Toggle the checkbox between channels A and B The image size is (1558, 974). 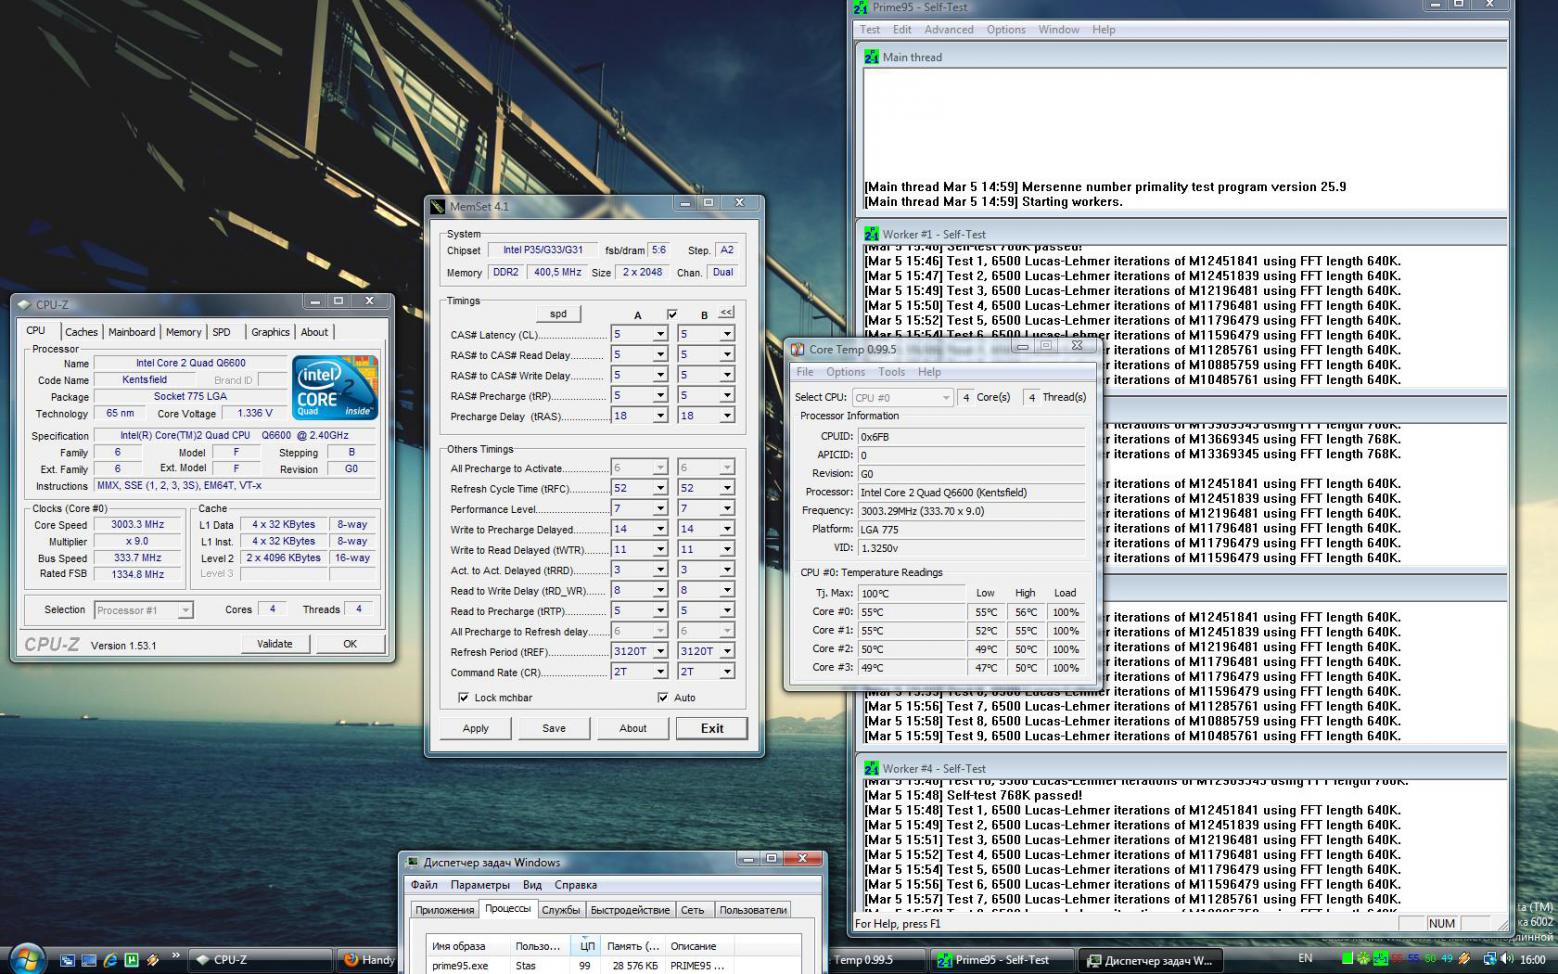(672, 314)
